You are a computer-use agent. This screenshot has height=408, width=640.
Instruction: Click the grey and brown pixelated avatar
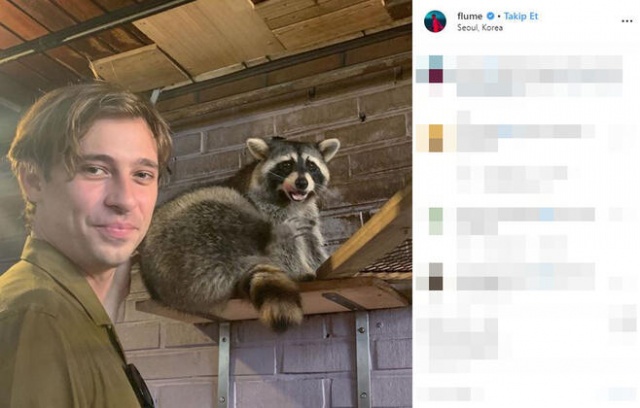pyautogui.click(x=436, y=277)
